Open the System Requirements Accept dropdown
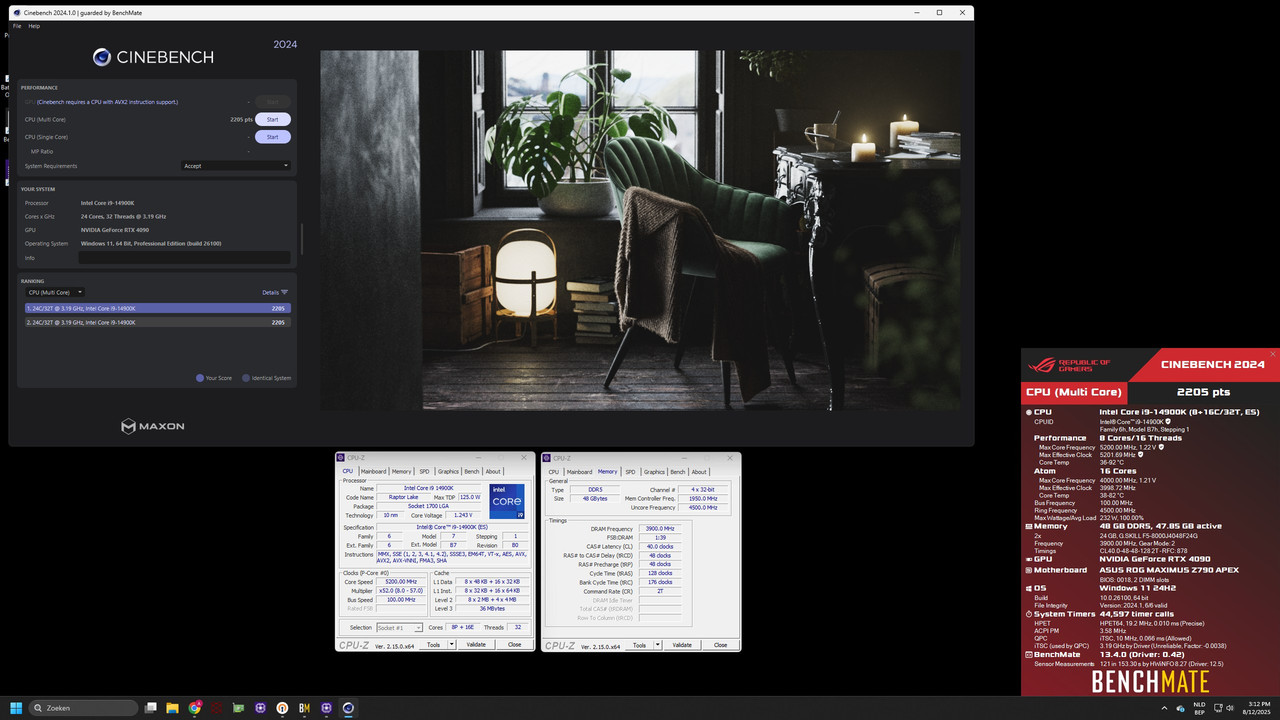The height and width of the screenshot is (720, 1280). [236, 166]
